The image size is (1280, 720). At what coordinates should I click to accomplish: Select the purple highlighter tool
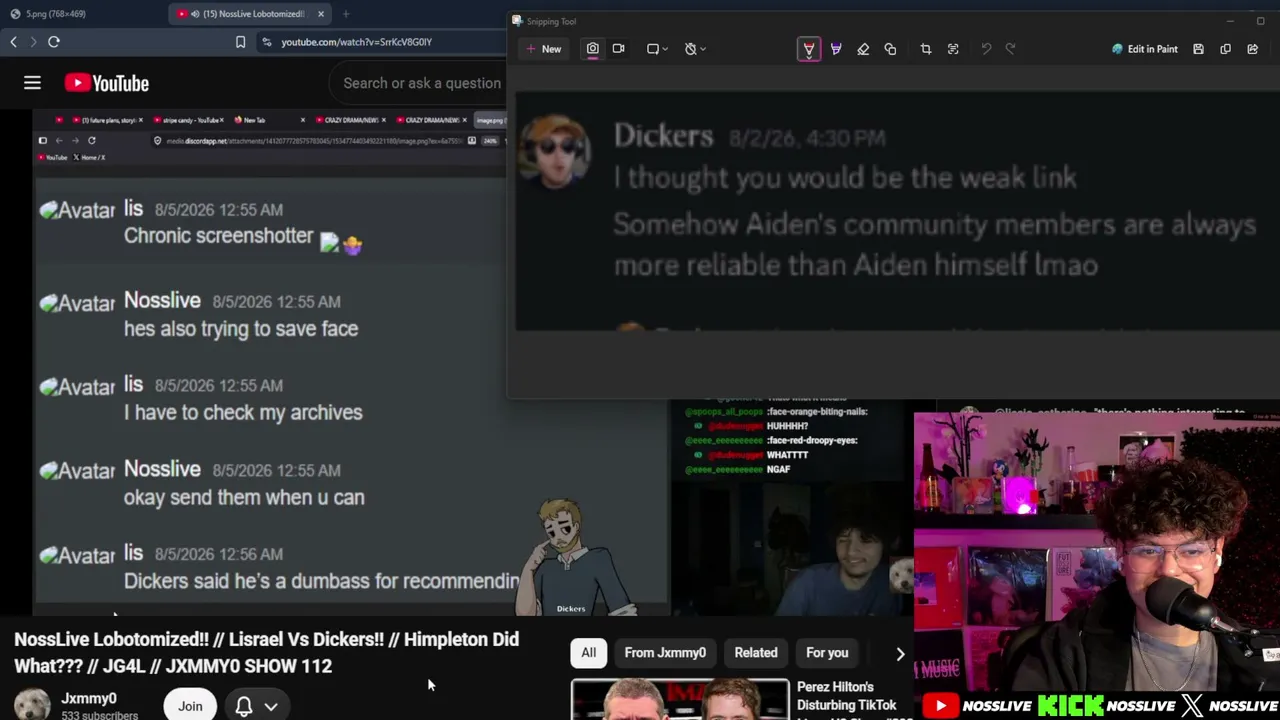(x=836, y=49)
